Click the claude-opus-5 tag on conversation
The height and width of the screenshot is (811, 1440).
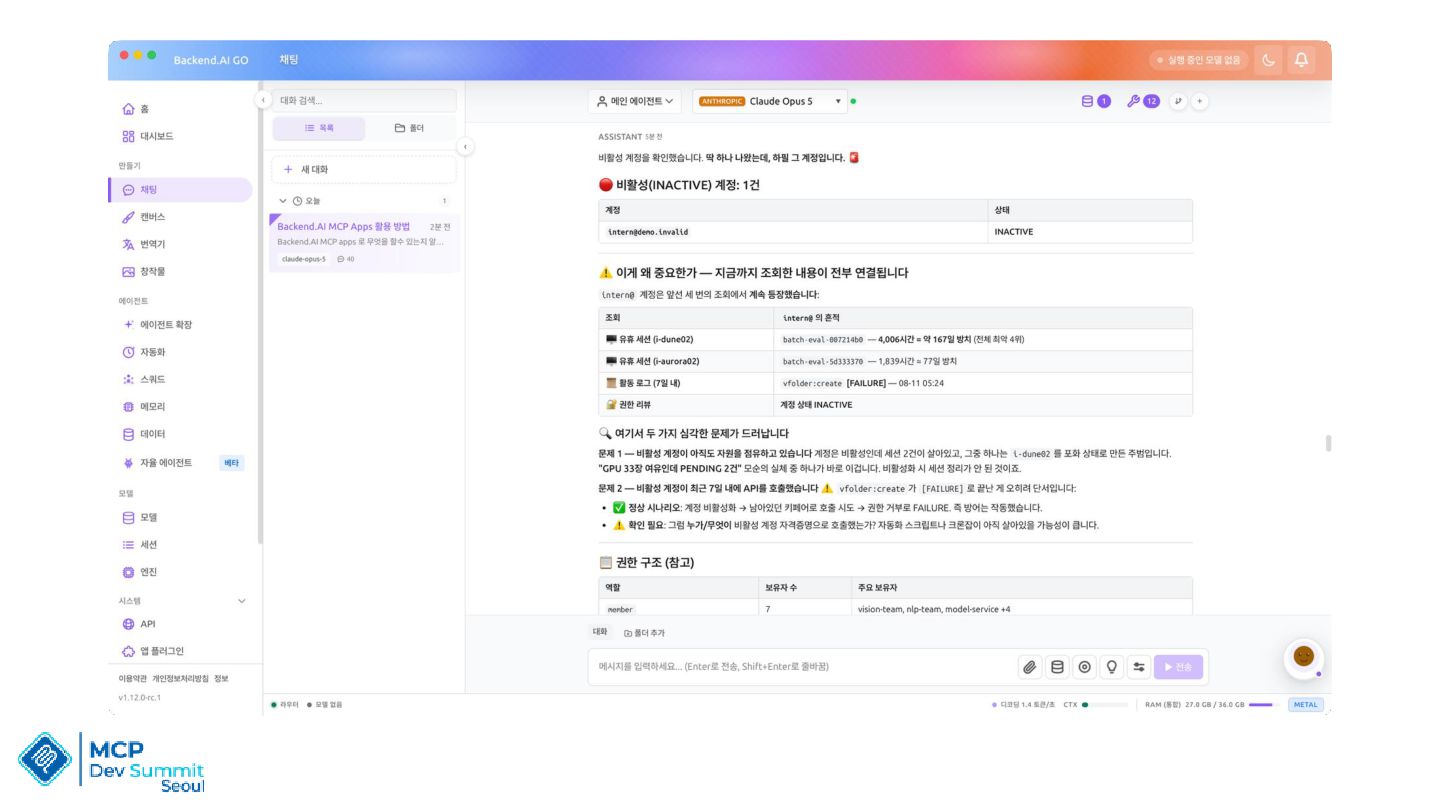(303, 259)
